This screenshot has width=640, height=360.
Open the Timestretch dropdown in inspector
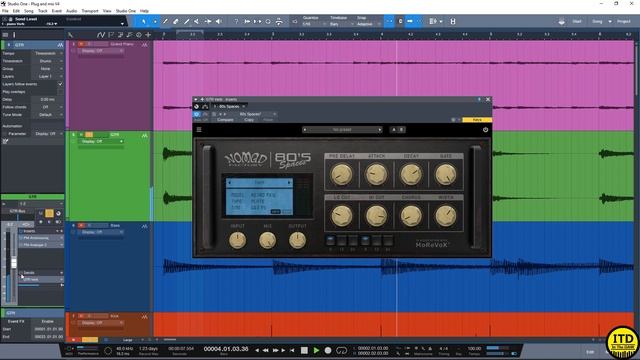coord(47,61)
